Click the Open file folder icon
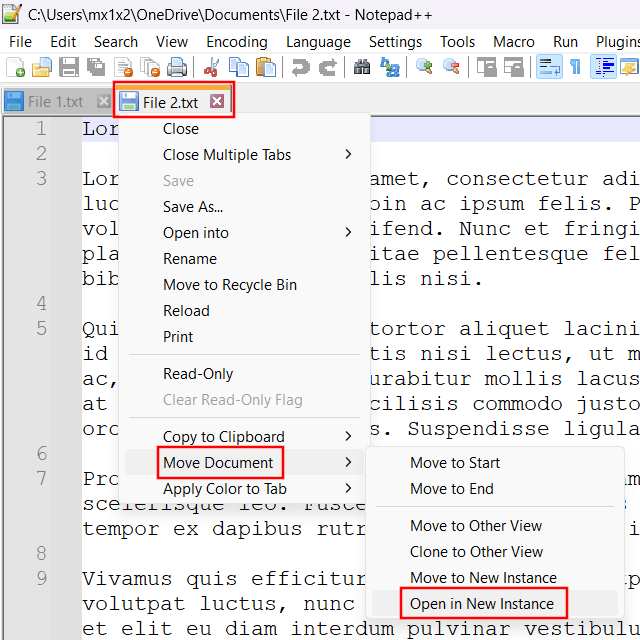The image size is (640, 640). [42, 67]
